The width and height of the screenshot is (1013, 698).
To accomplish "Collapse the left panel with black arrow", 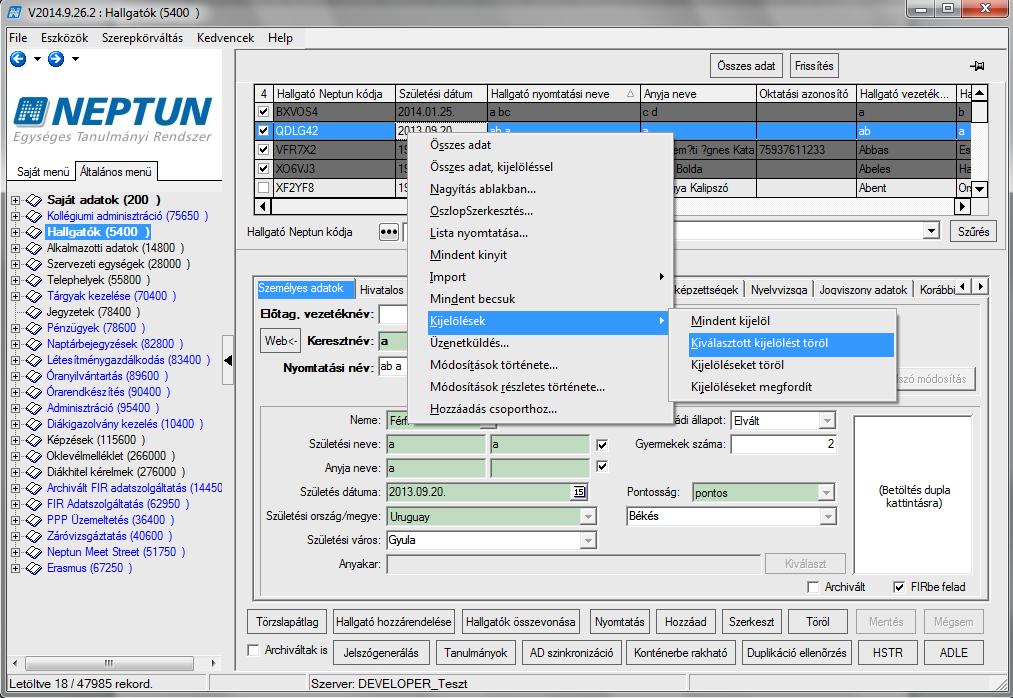I will pos(227,360).
